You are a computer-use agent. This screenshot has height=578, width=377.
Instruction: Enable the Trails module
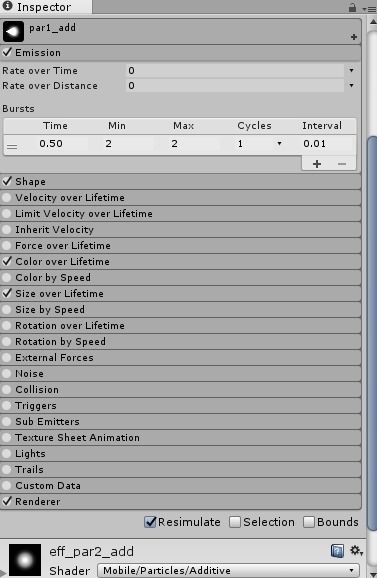tap(6, 470)
